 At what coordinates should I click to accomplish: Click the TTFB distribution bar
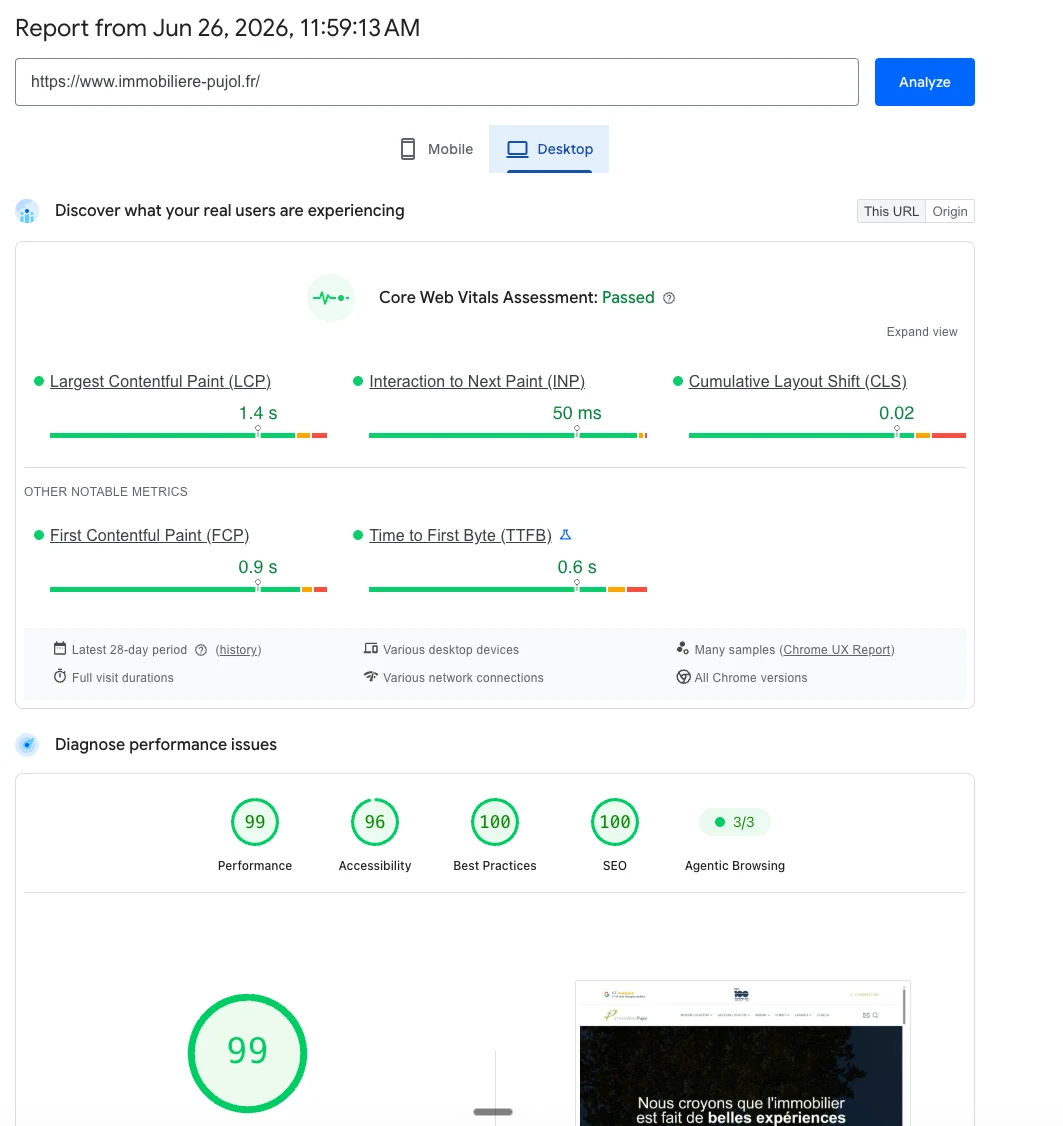tap(508, 589)
